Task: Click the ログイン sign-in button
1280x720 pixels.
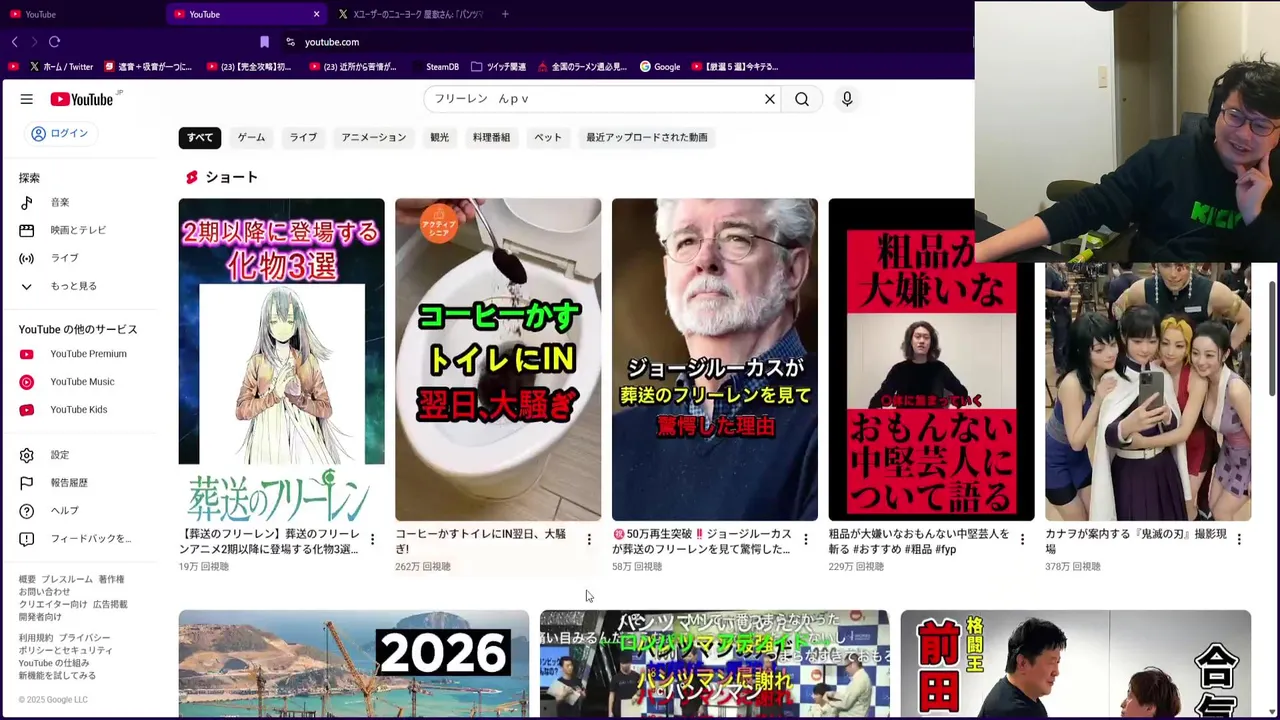Action: pyautogui.click(x=60, y=133)
